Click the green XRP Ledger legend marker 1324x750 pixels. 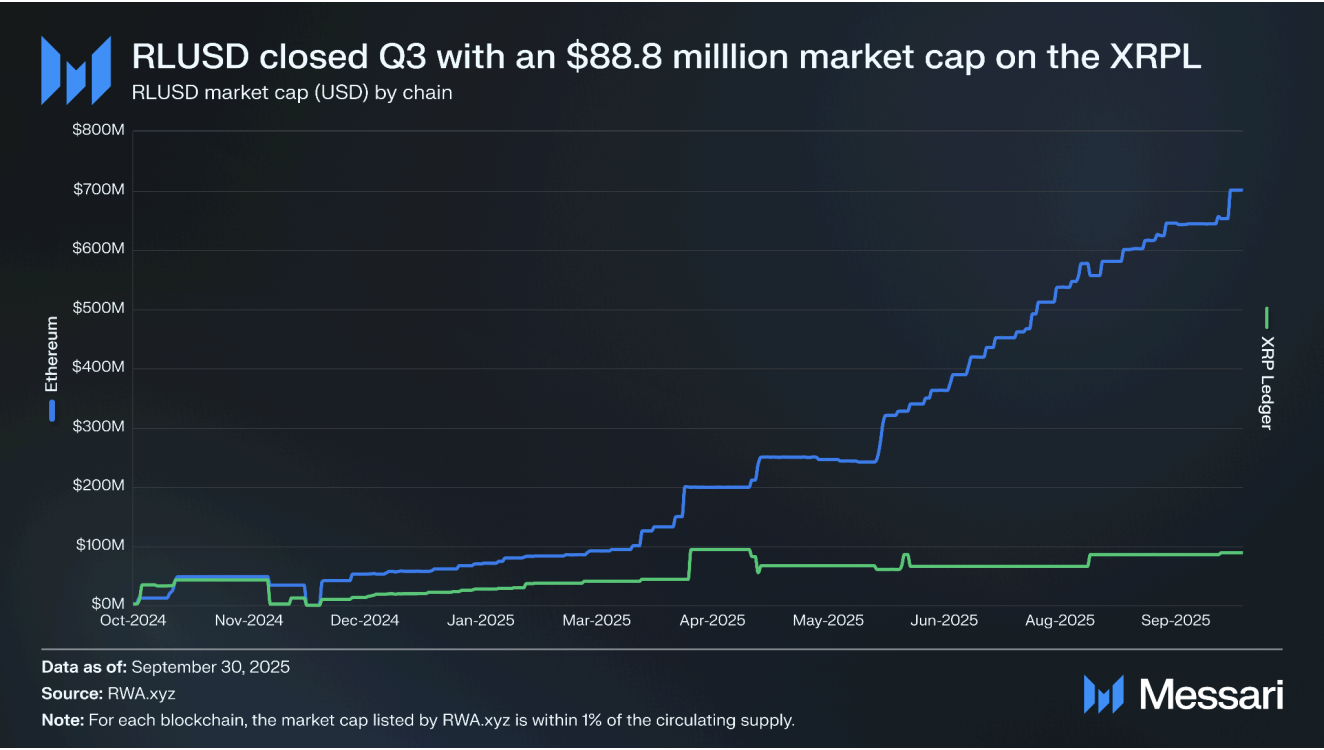(x=1267, y=318)
